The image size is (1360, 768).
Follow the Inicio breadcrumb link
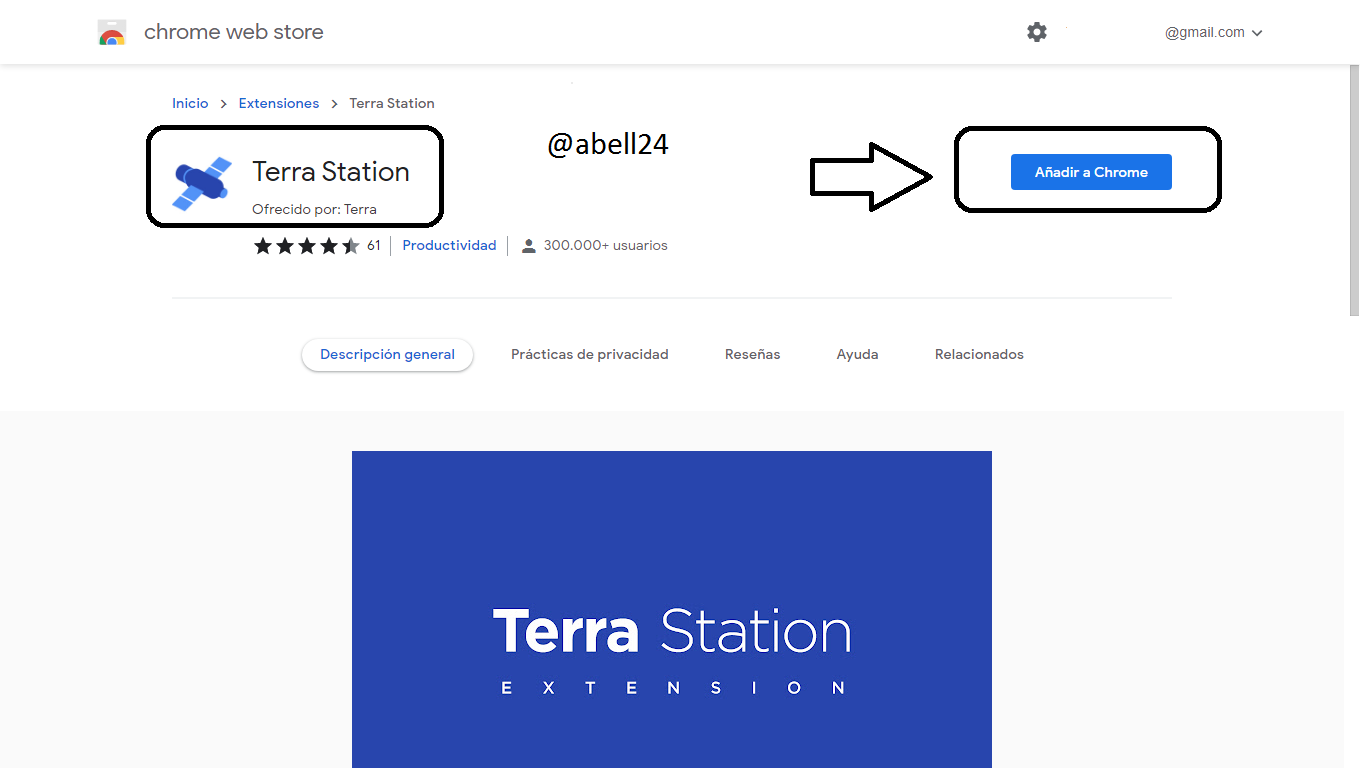[x=190, y=103]
